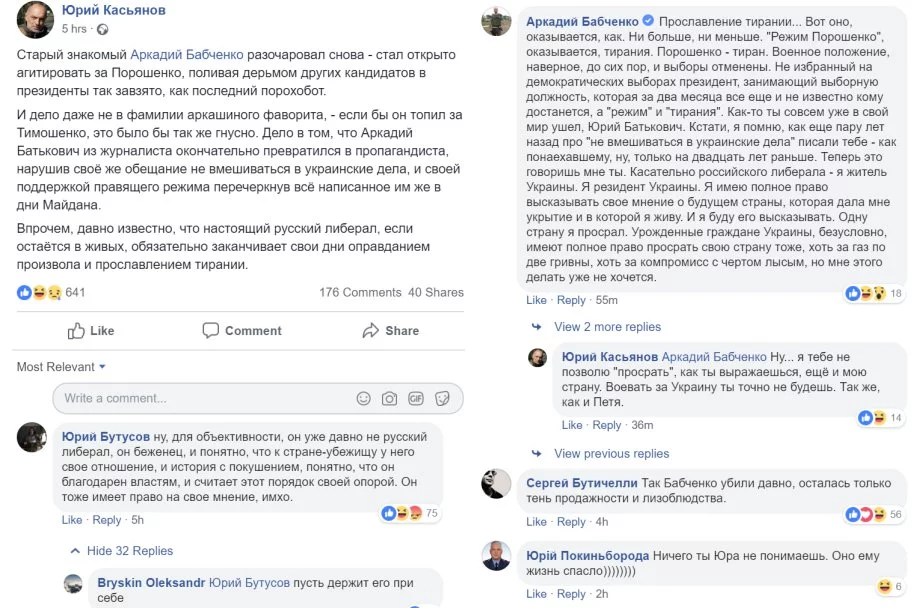Open the Most Relevant comment sorting dropdown
Viewport: 914px width, 608px height.
61,367
